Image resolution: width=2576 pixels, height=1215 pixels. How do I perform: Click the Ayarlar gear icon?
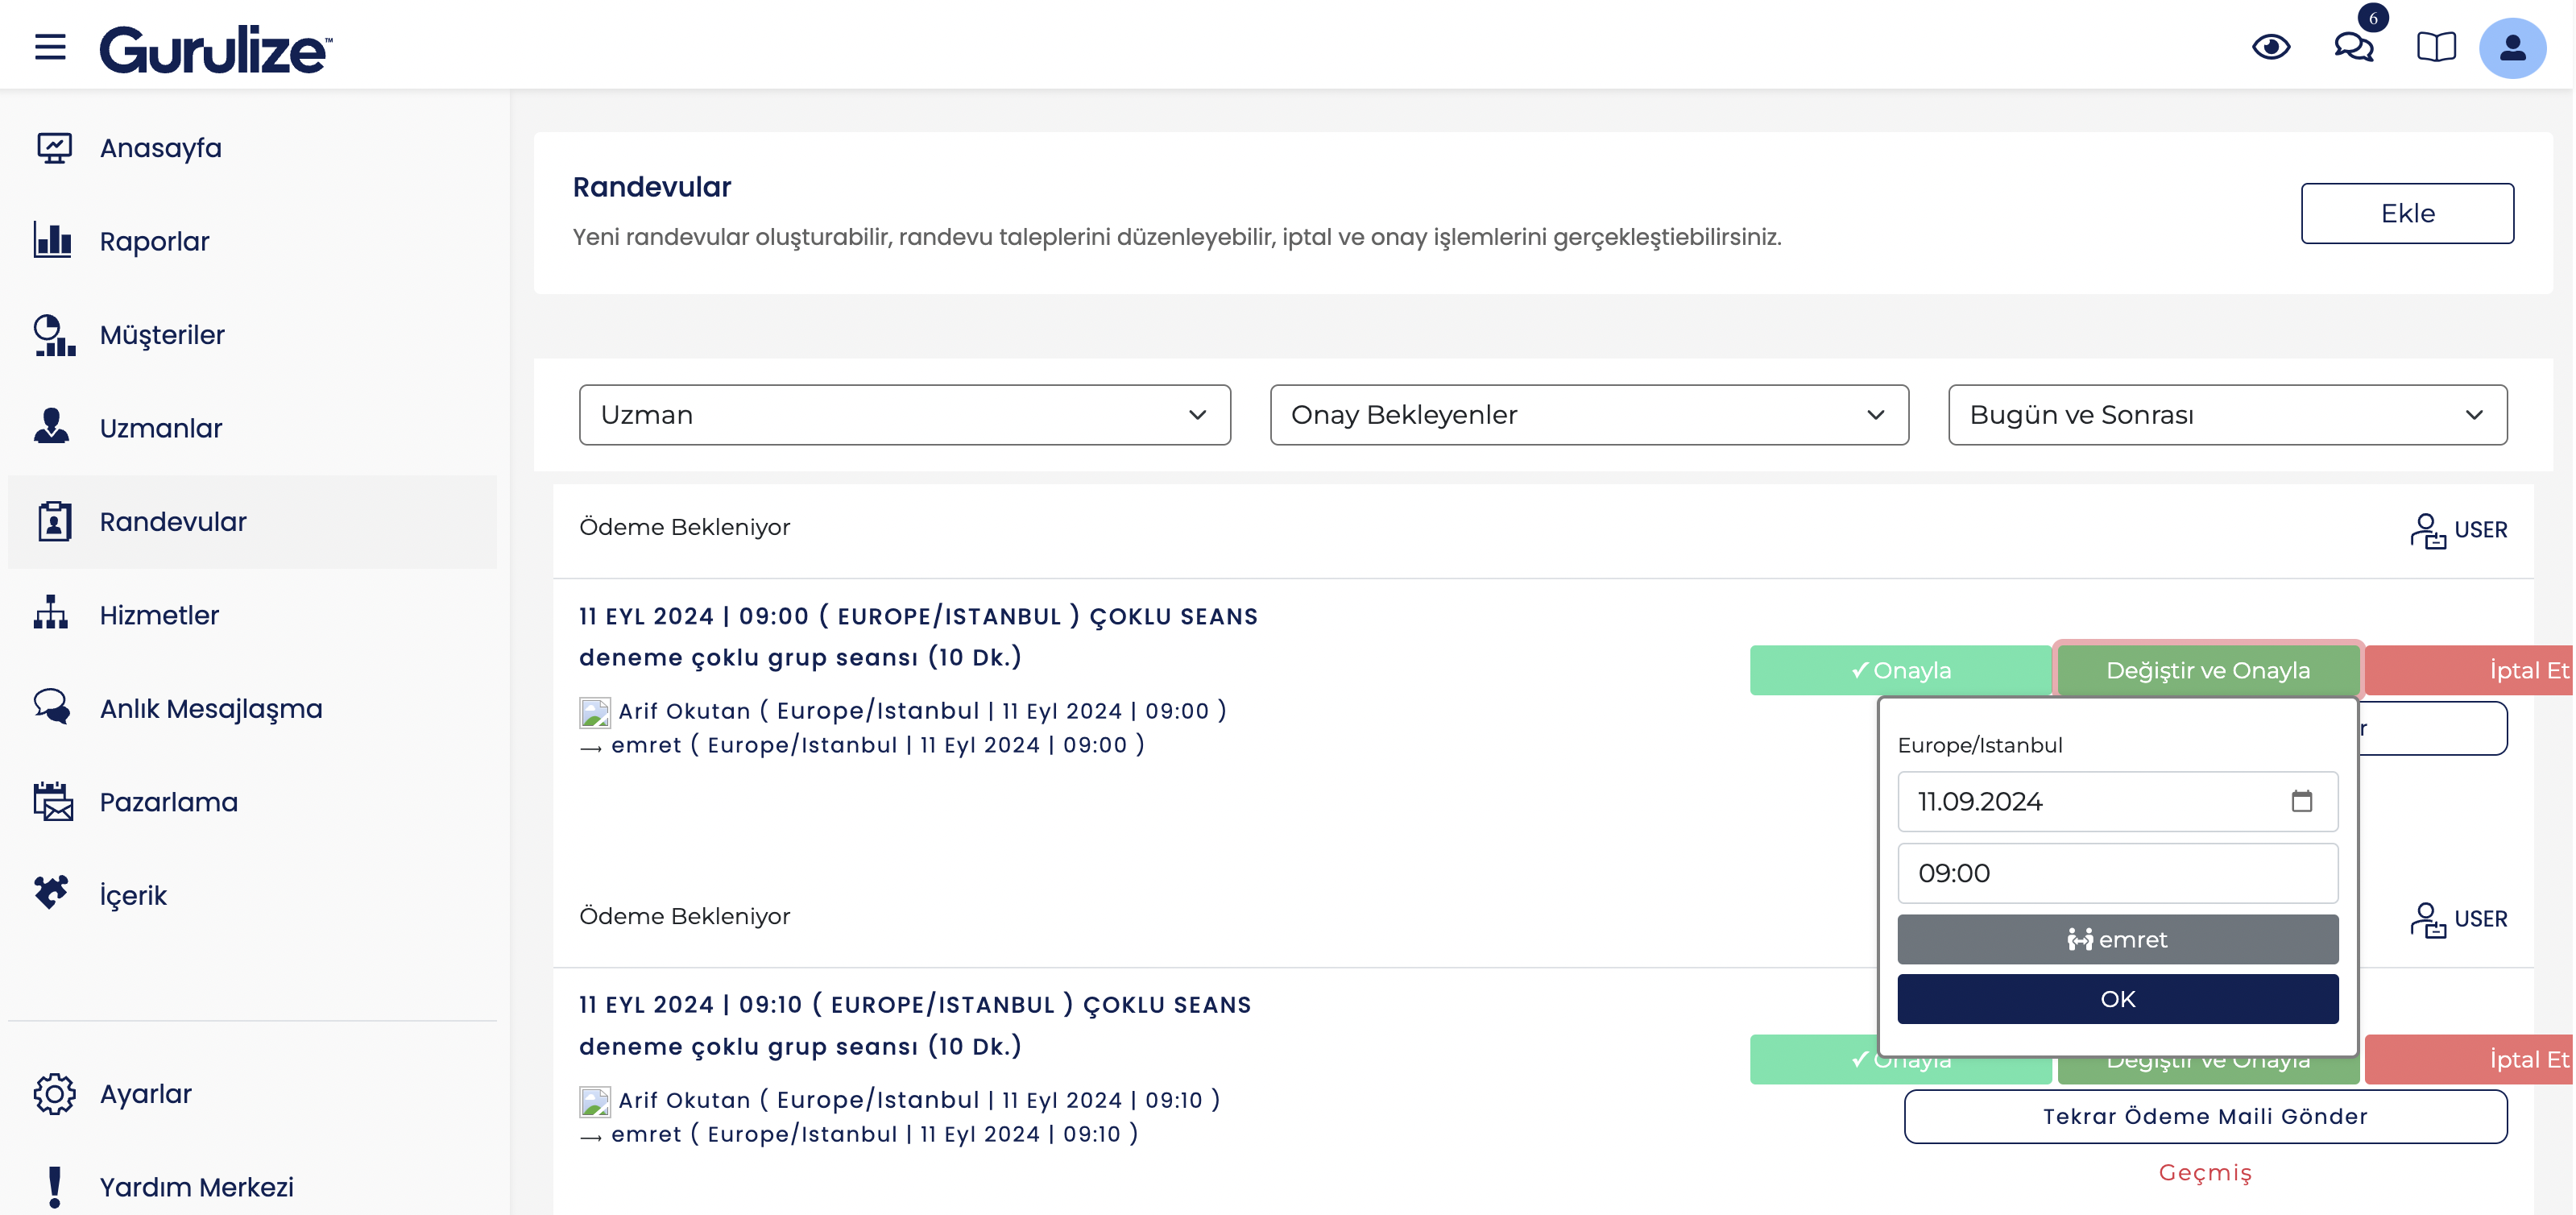tap(54, 1094)
